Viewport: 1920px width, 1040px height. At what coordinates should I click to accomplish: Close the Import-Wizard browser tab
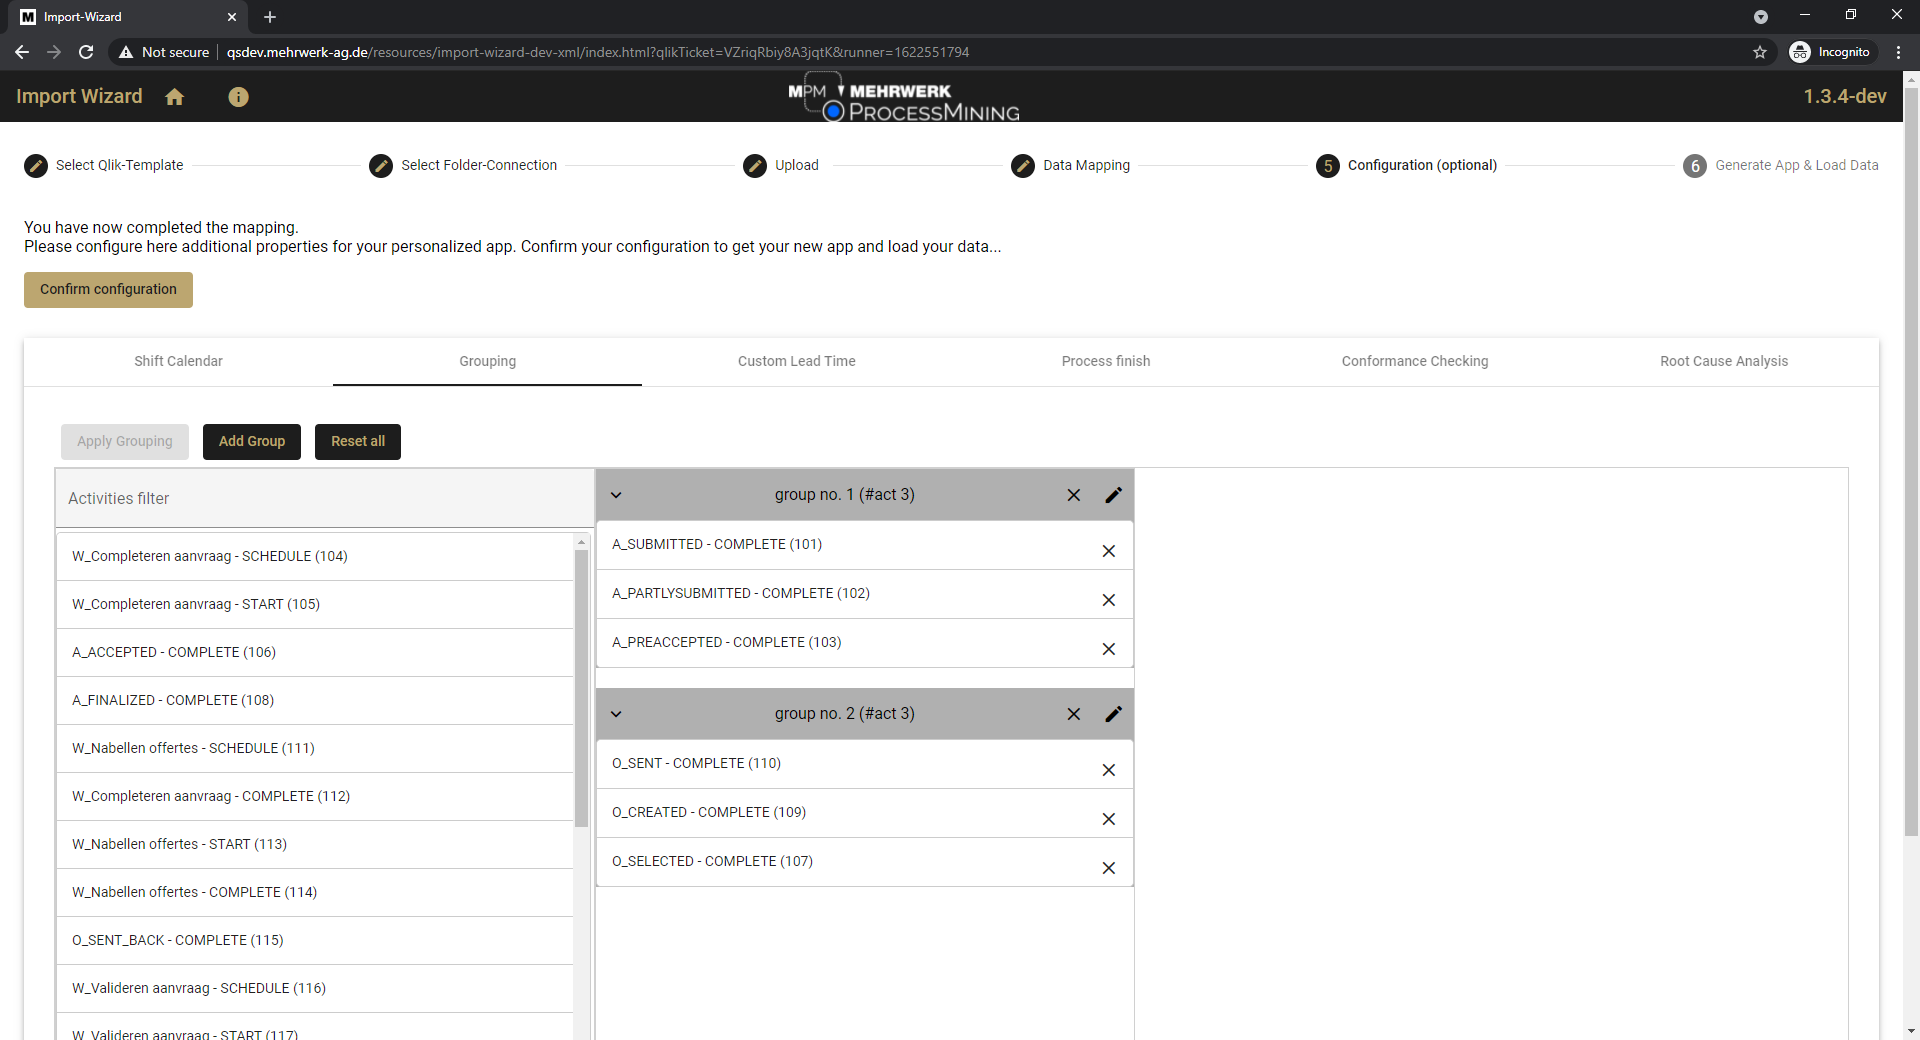click(x=232, y=17)
